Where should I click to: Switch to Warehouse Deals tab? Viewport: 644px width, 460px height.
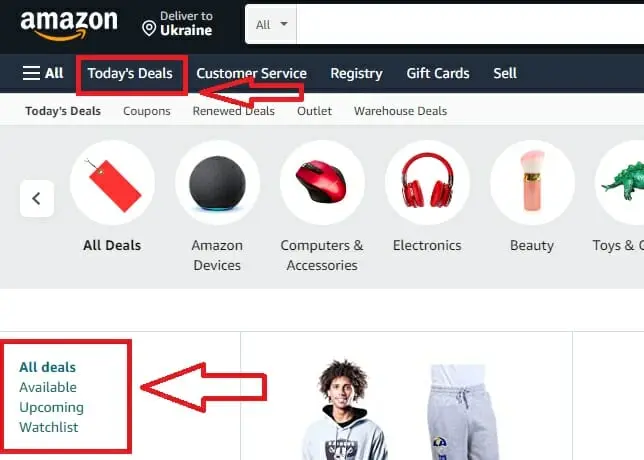pos(400,111)
